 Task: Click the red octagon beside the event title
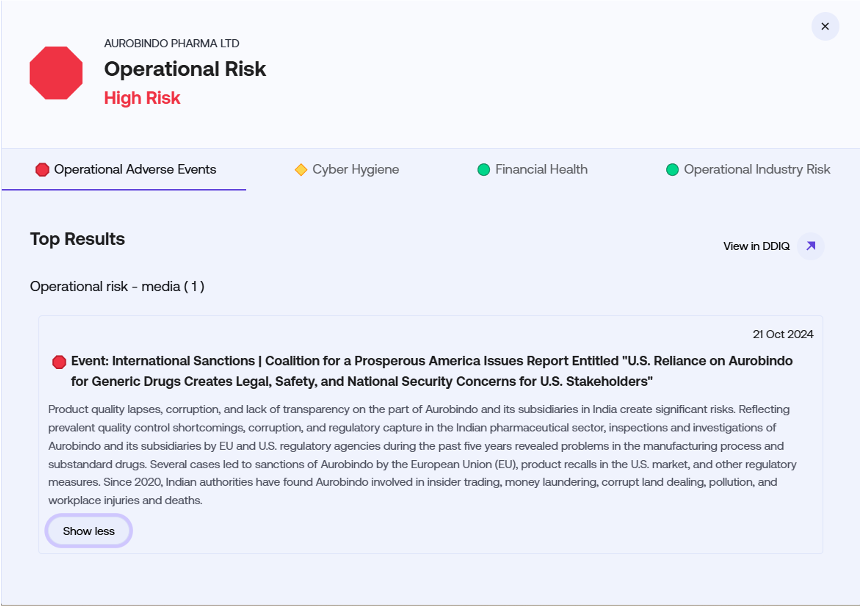(x=59, y=362)
